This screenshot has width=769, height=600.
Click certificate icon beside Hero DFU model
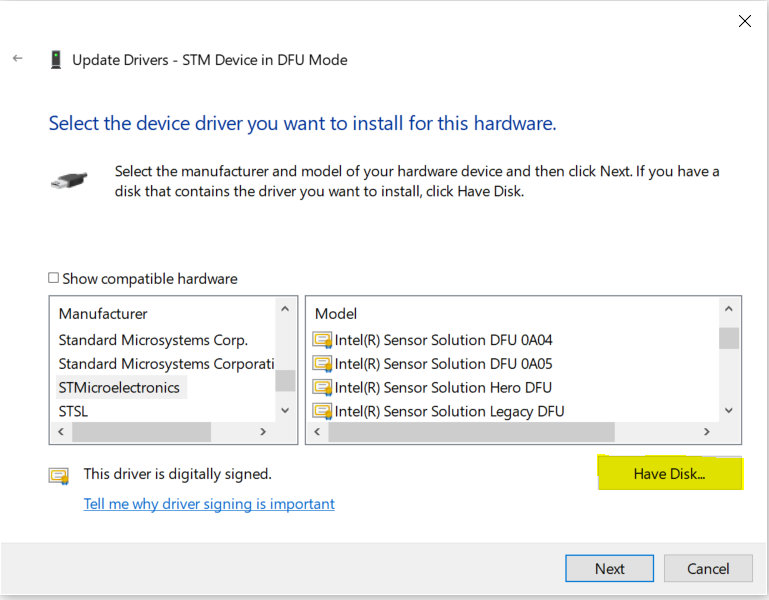pyautogui.click(x=322, y=388)
